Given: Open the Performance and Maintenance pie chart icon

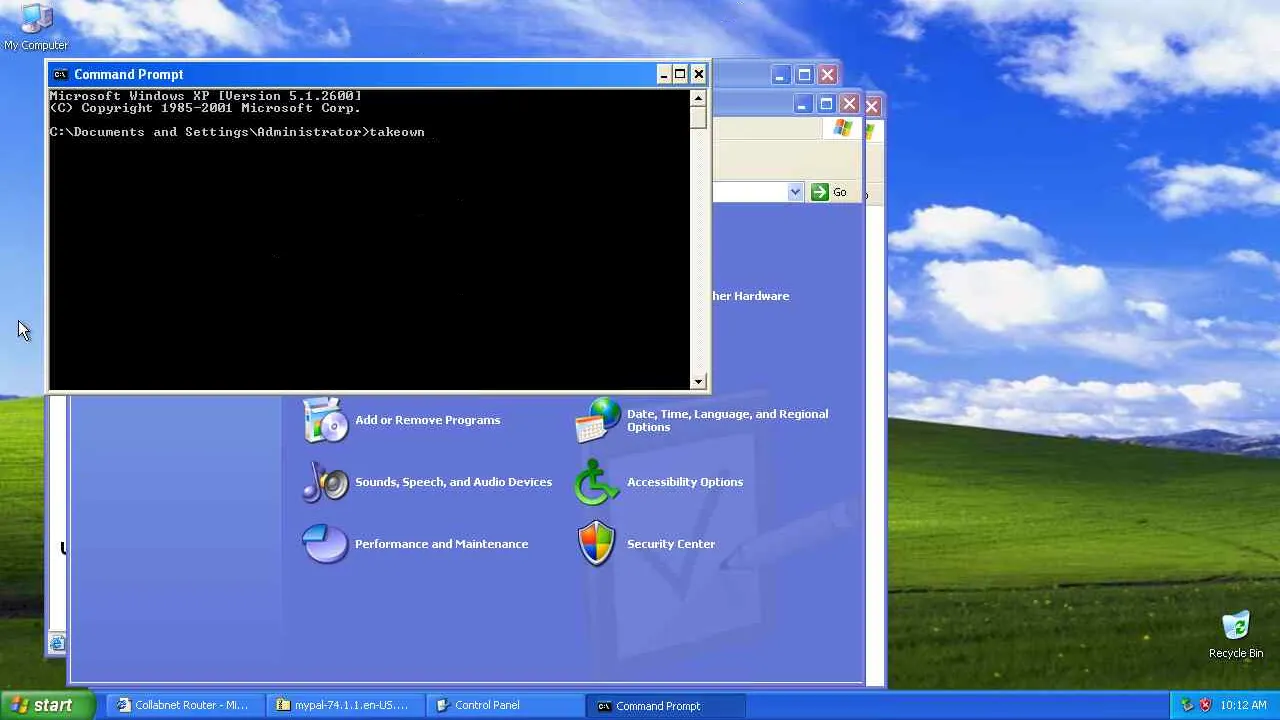Looking at the screenshot, I should point(325,544).
